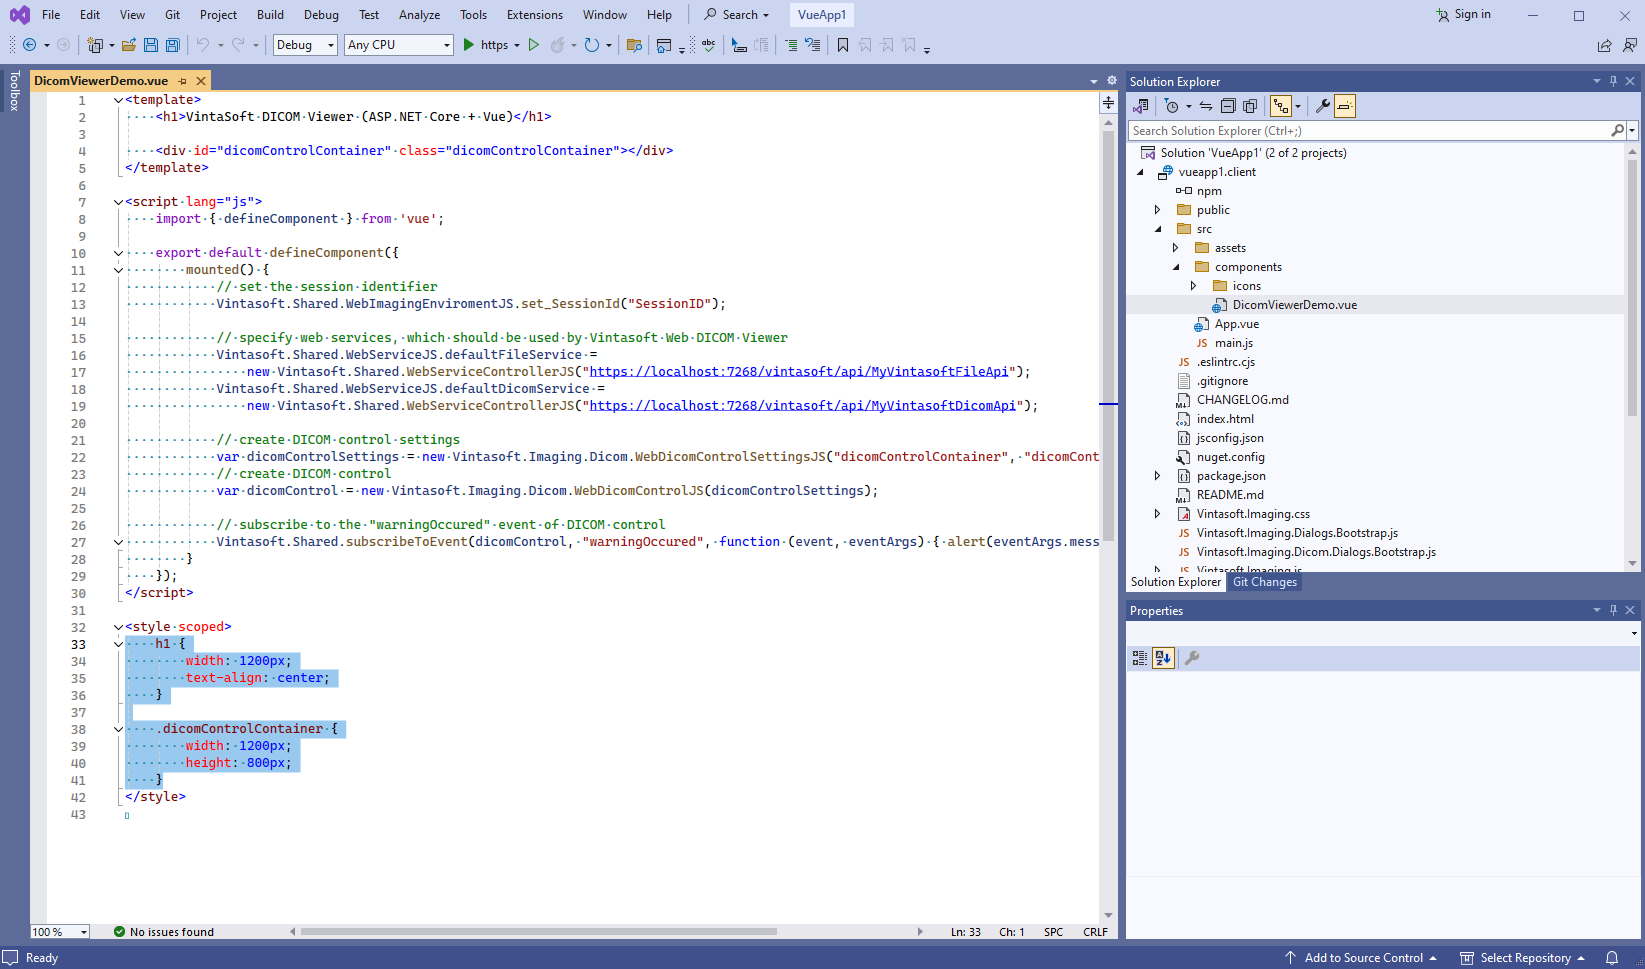Collapse the style scoped block on line 32
Screen dimensions: 1645x969
(x=118, y=627)
